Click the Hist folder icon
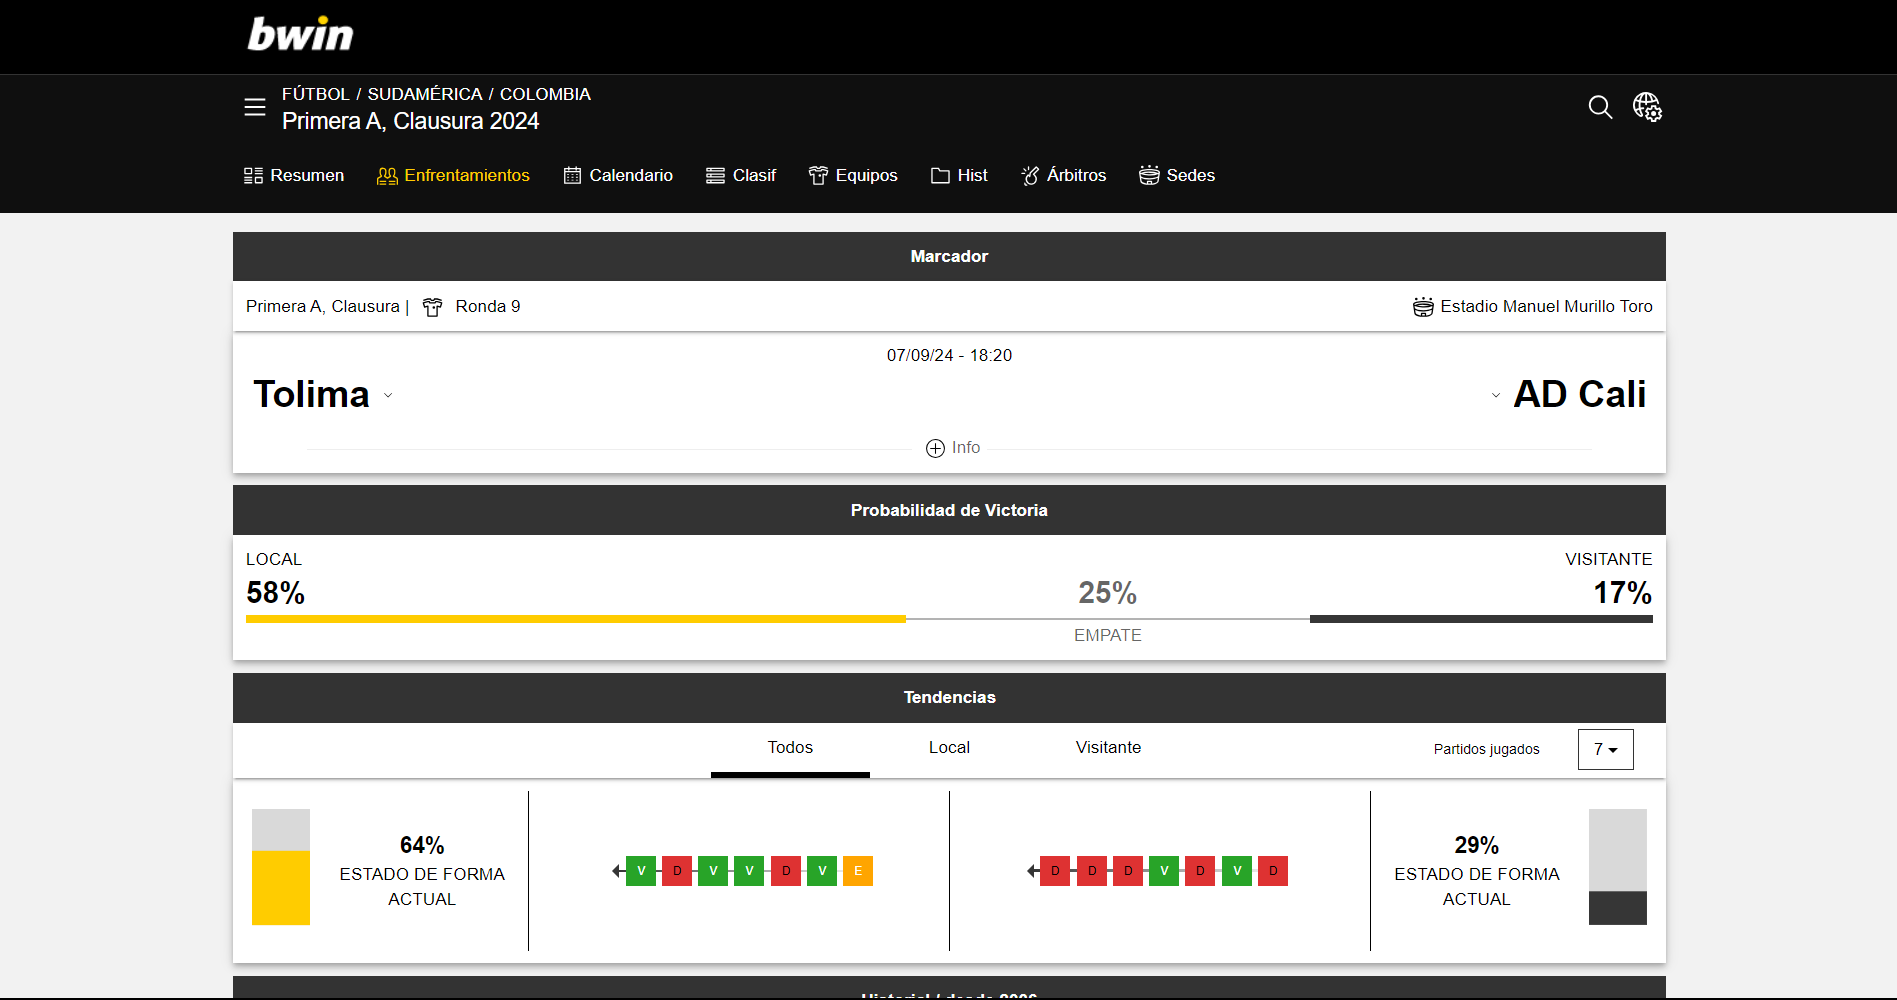Image resolution: width=1897 pixels, height=1000 pixels. pyautogui.click(x=940, y=176)
